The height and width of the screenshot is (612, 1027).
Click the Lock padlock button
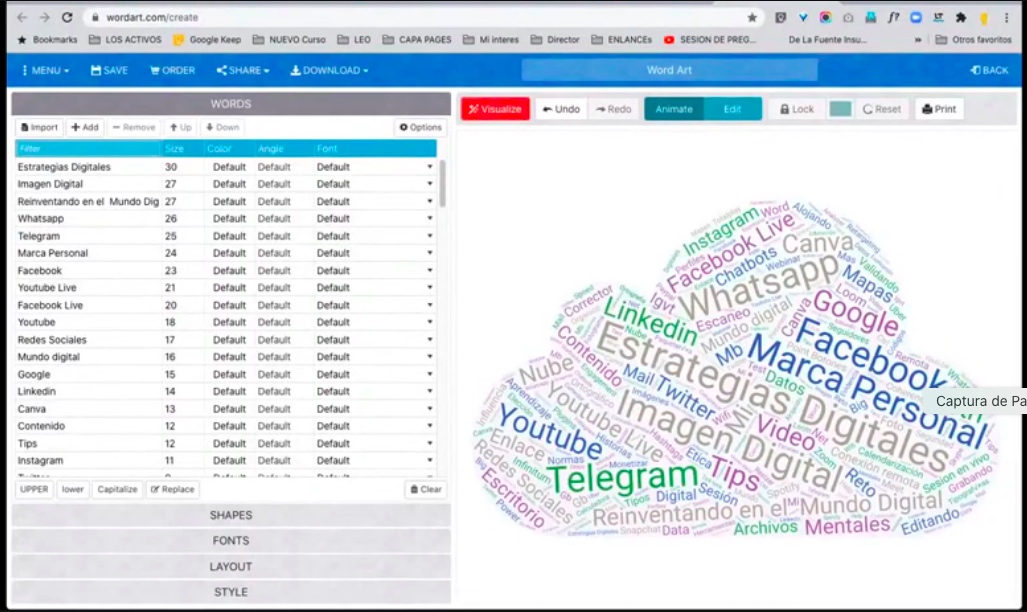pos(796,109)
